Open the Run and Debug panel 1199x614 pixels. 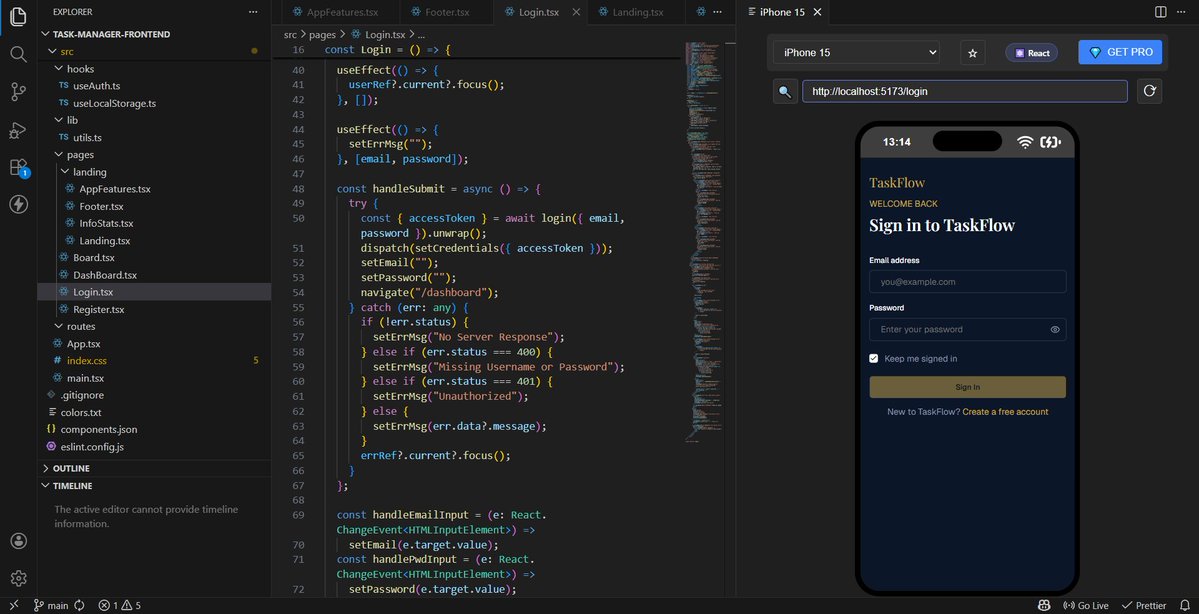click(17, 130)
